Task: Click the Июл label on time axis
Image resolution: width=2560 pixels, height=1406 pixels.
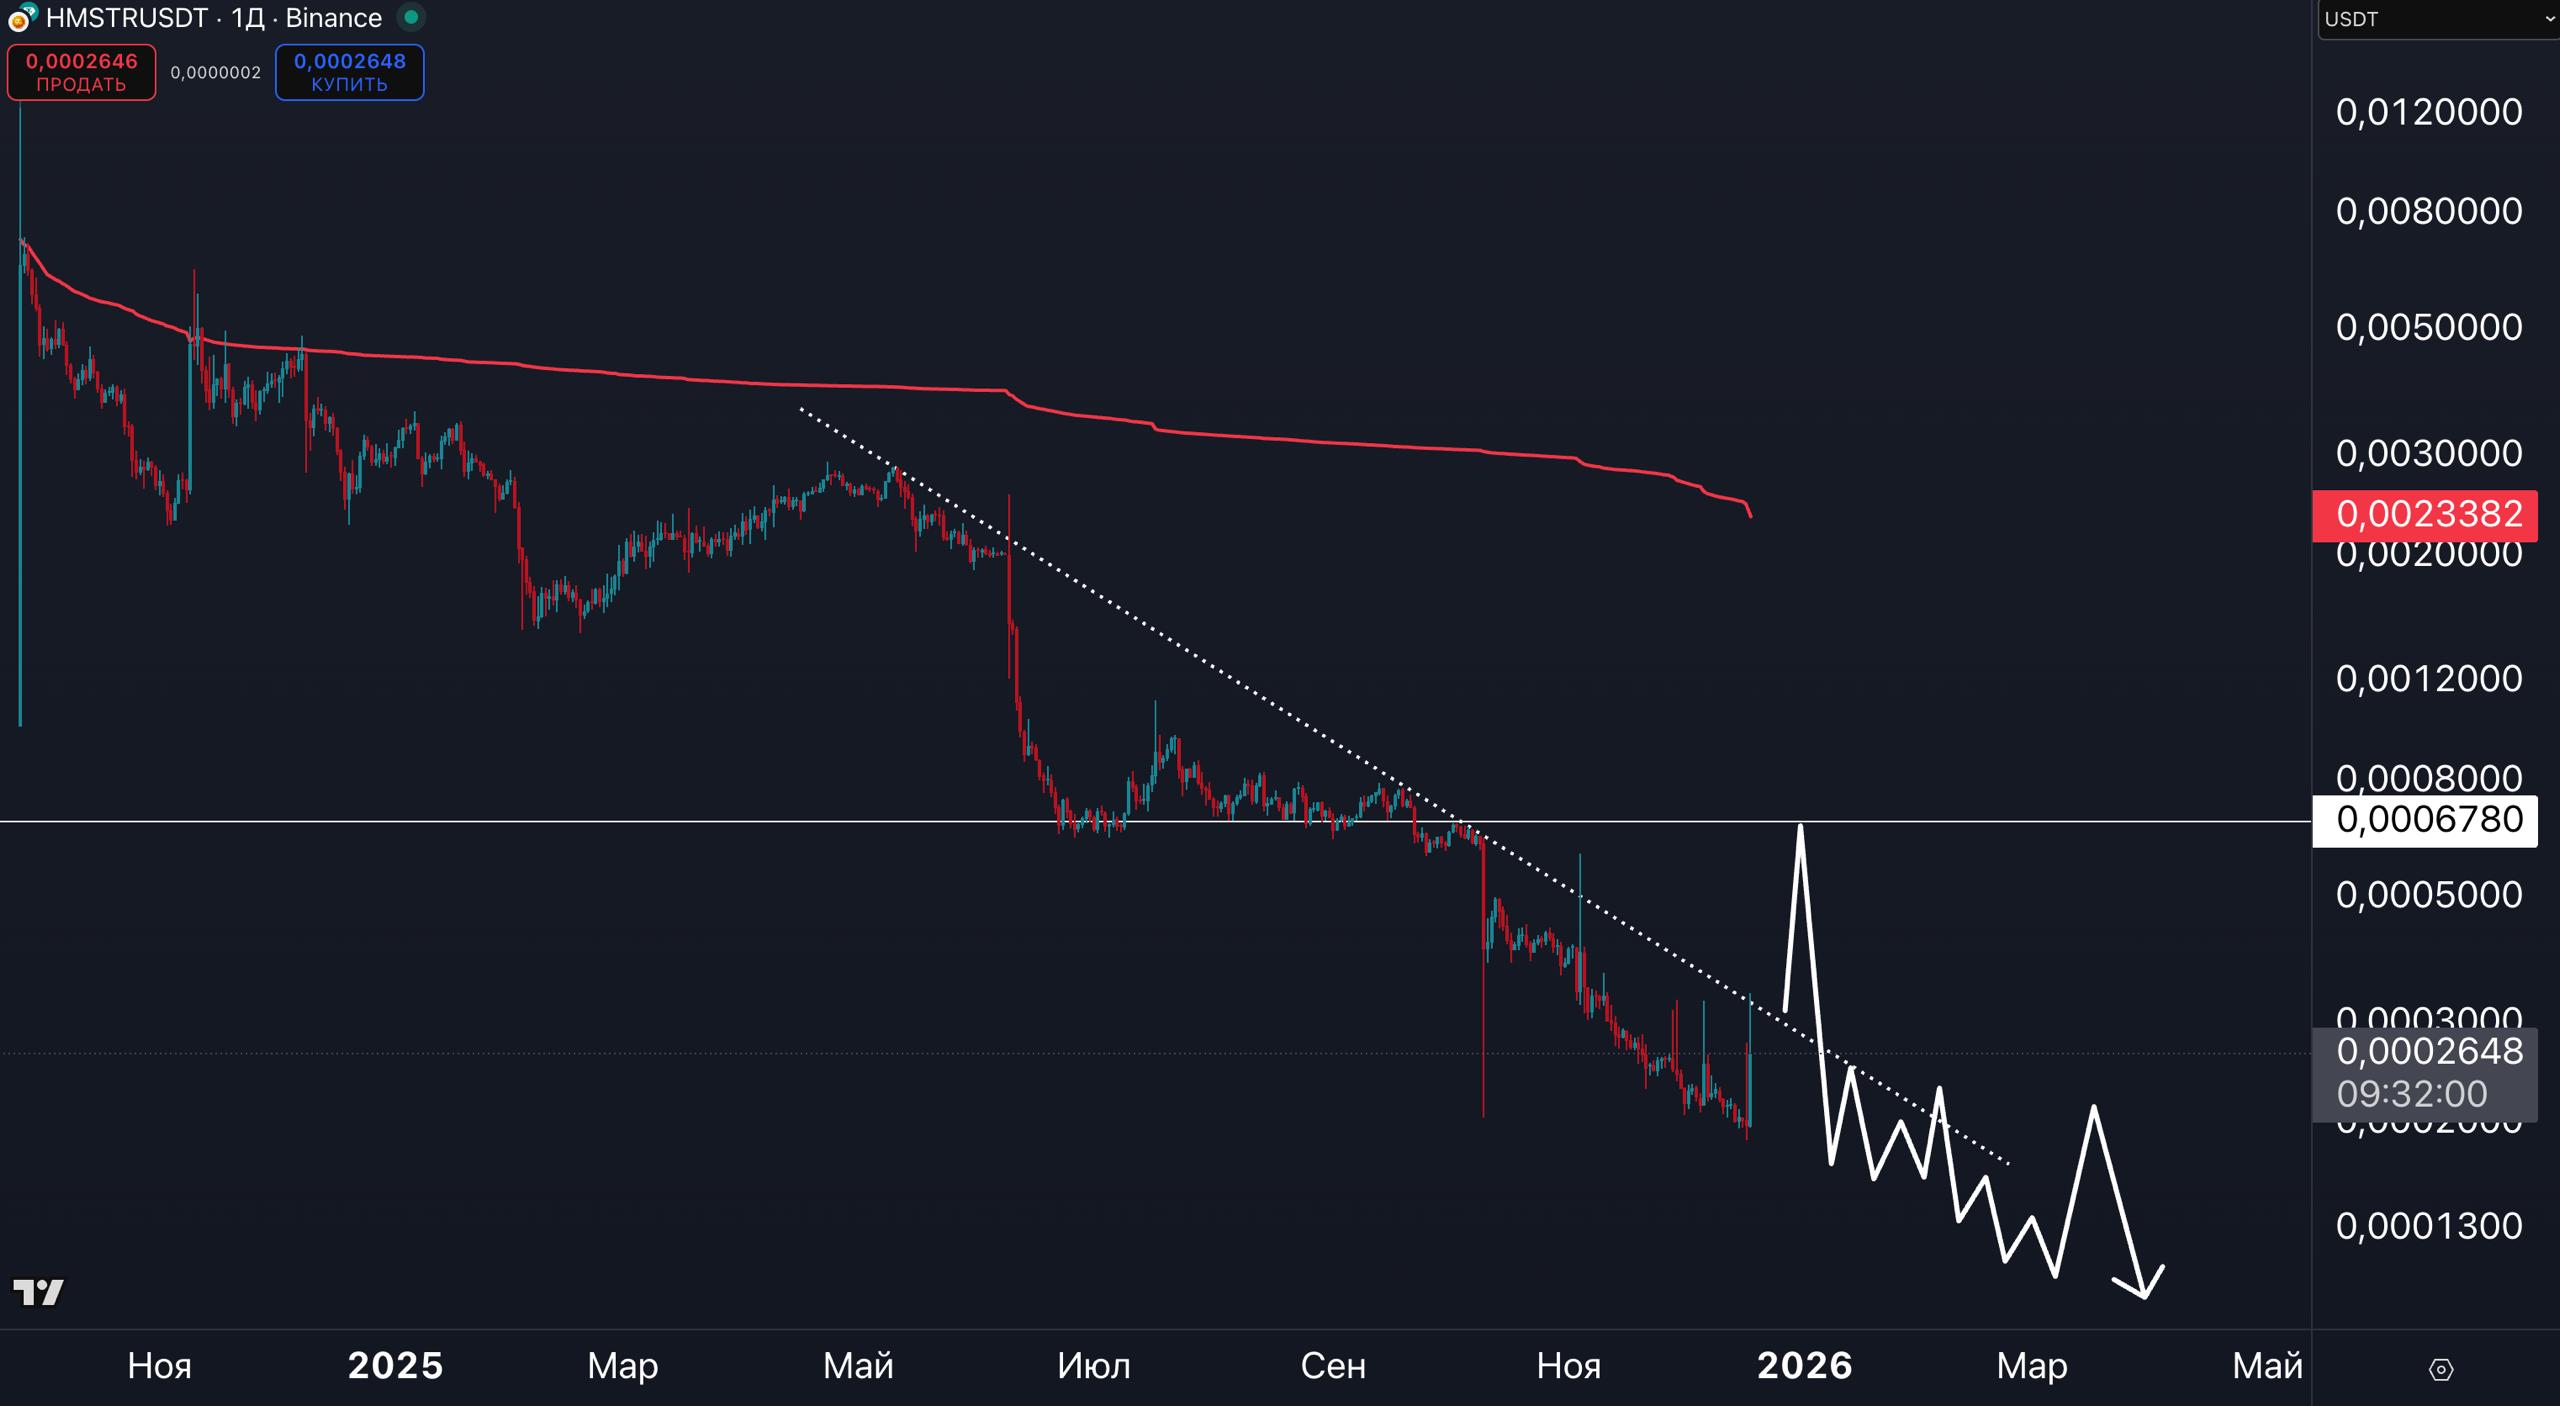Action: click(x=1093, y=1365)
